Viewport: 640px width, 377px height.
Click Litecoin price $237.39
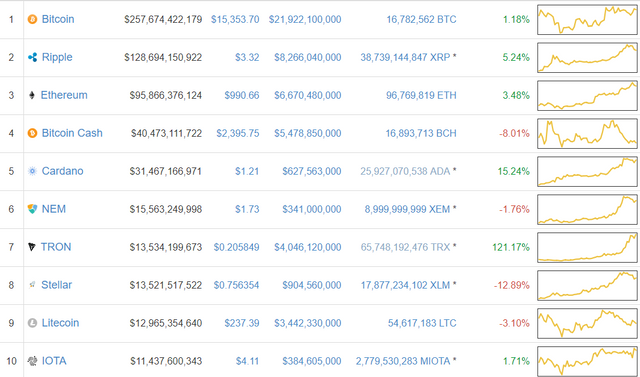(x=242, y=323)
